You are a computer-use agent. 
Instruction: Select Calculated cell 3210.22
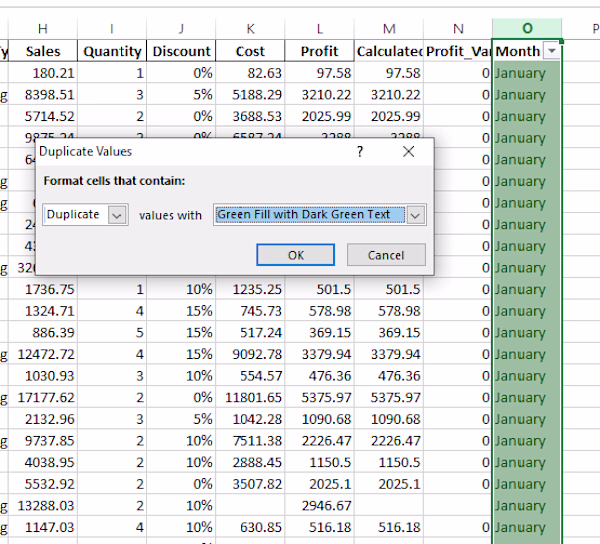click(389, 94)
